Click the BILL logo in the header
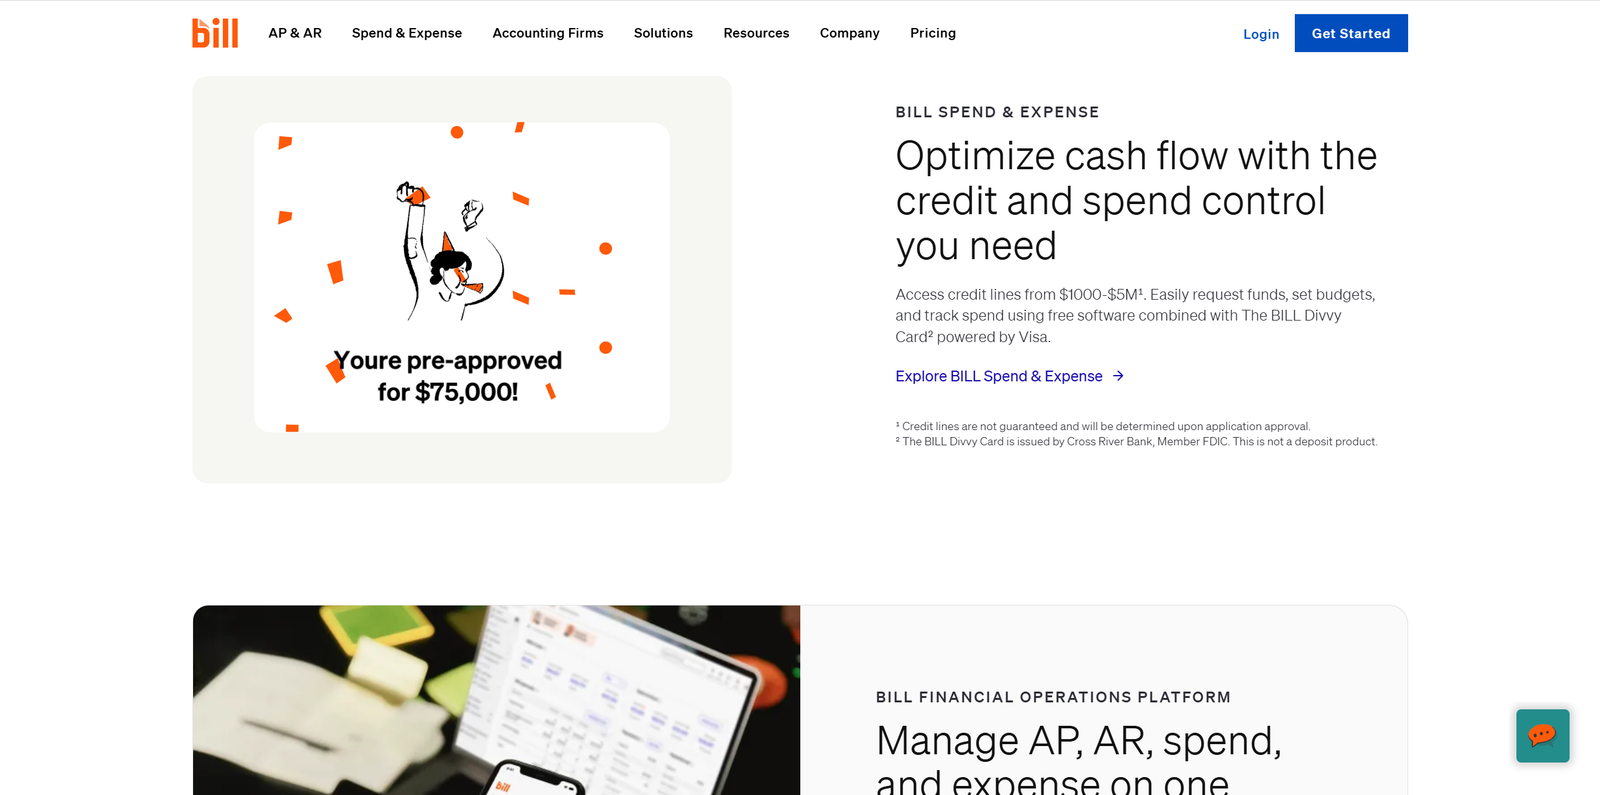Screen dimensions: 1600x795 click(x=215, y=33)
